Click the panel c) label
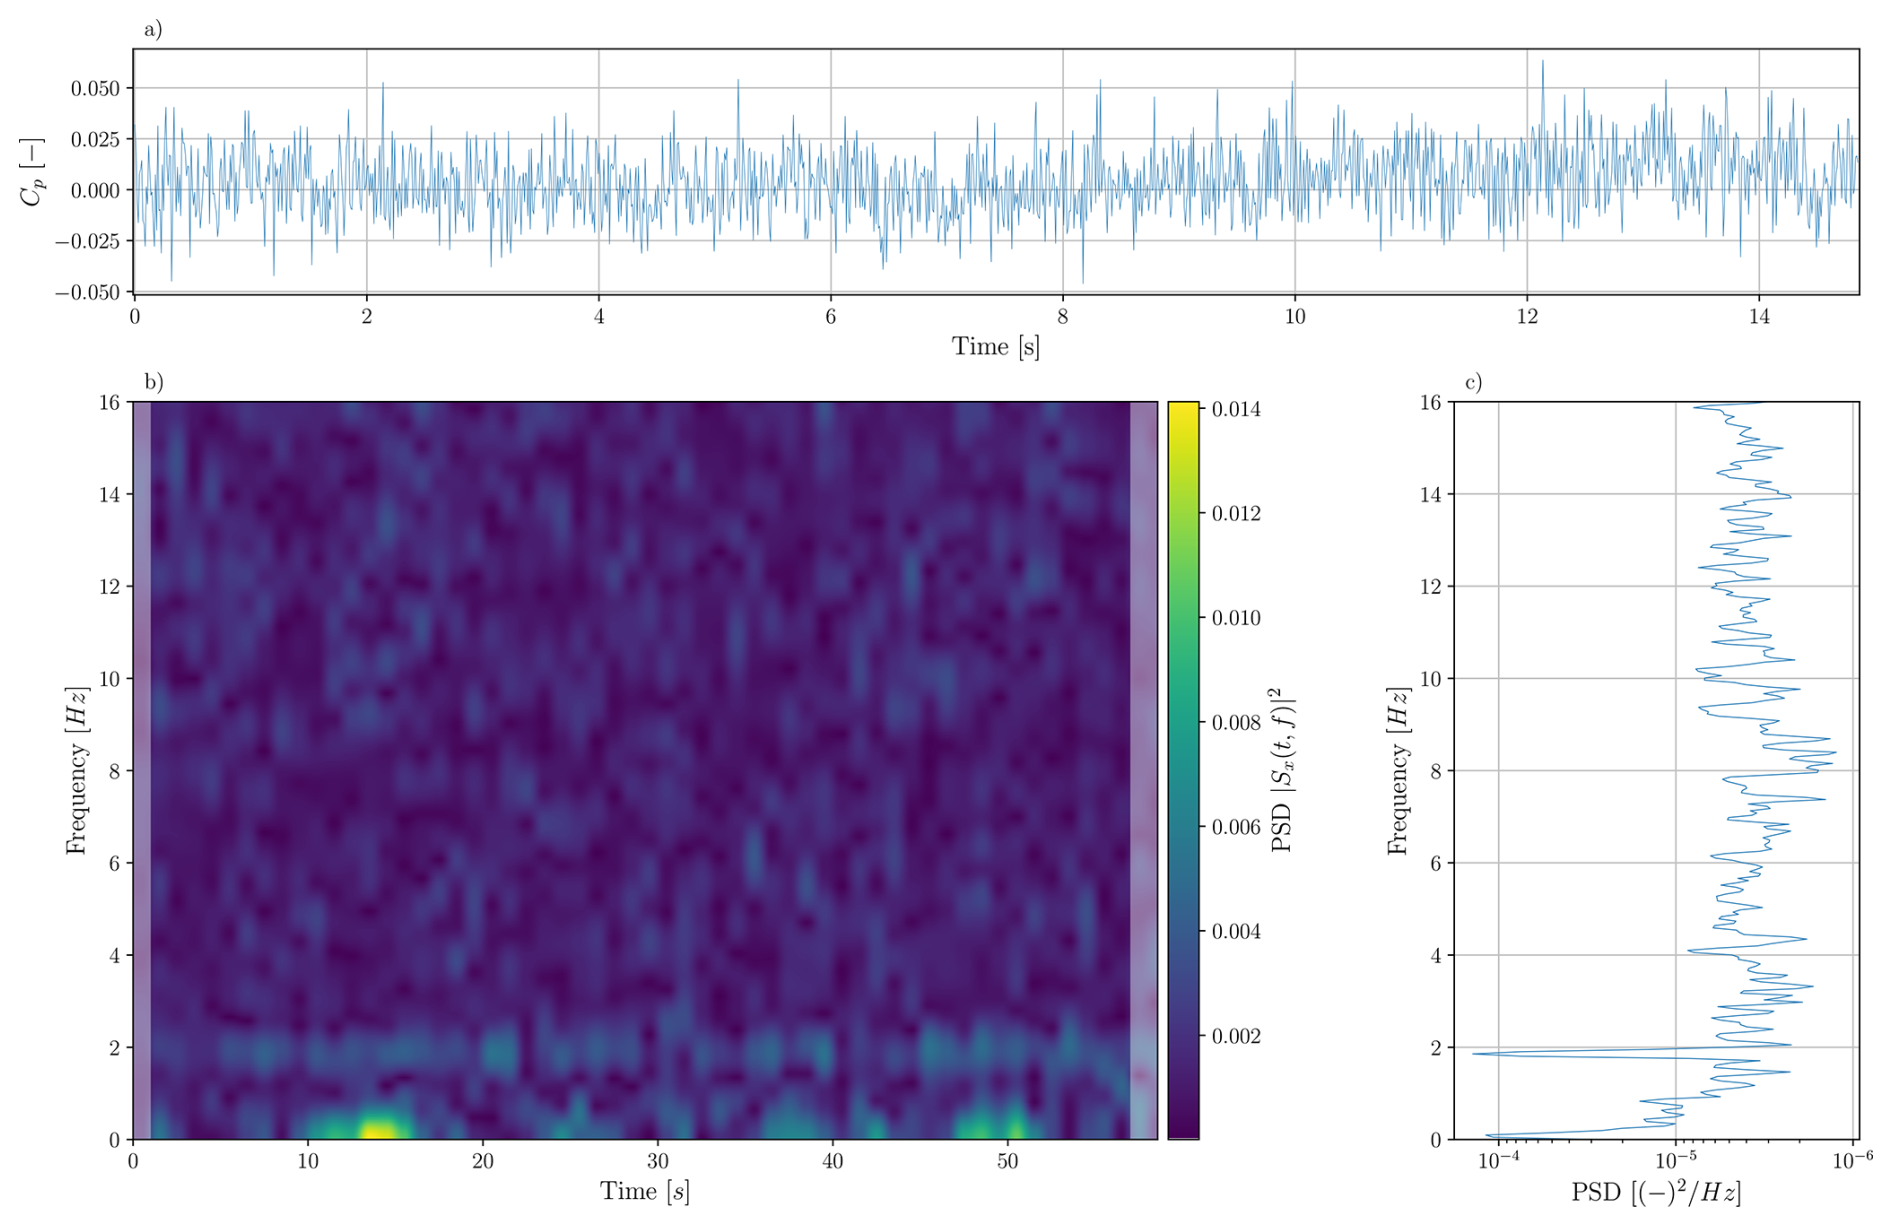The width and height of the screenshot is (1892, 1226). 1473,381
